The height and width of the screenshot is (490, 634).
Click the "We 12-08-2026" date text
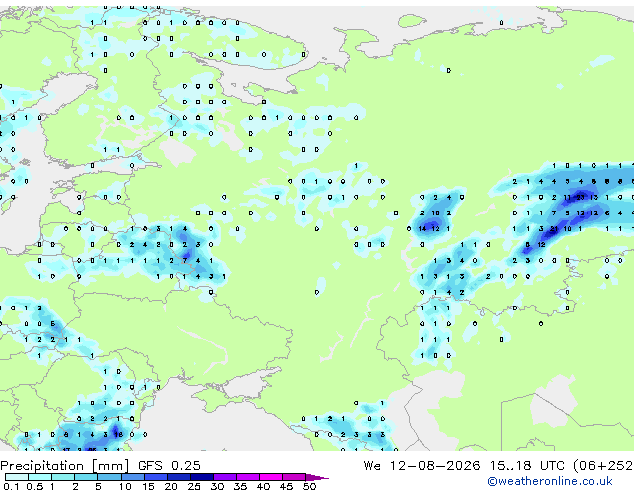[x=422, y=466]
